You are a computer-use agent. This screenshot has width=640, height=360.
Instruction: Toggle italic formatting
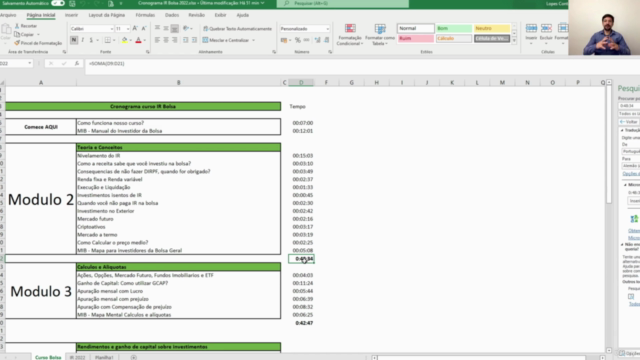point(82,40)
